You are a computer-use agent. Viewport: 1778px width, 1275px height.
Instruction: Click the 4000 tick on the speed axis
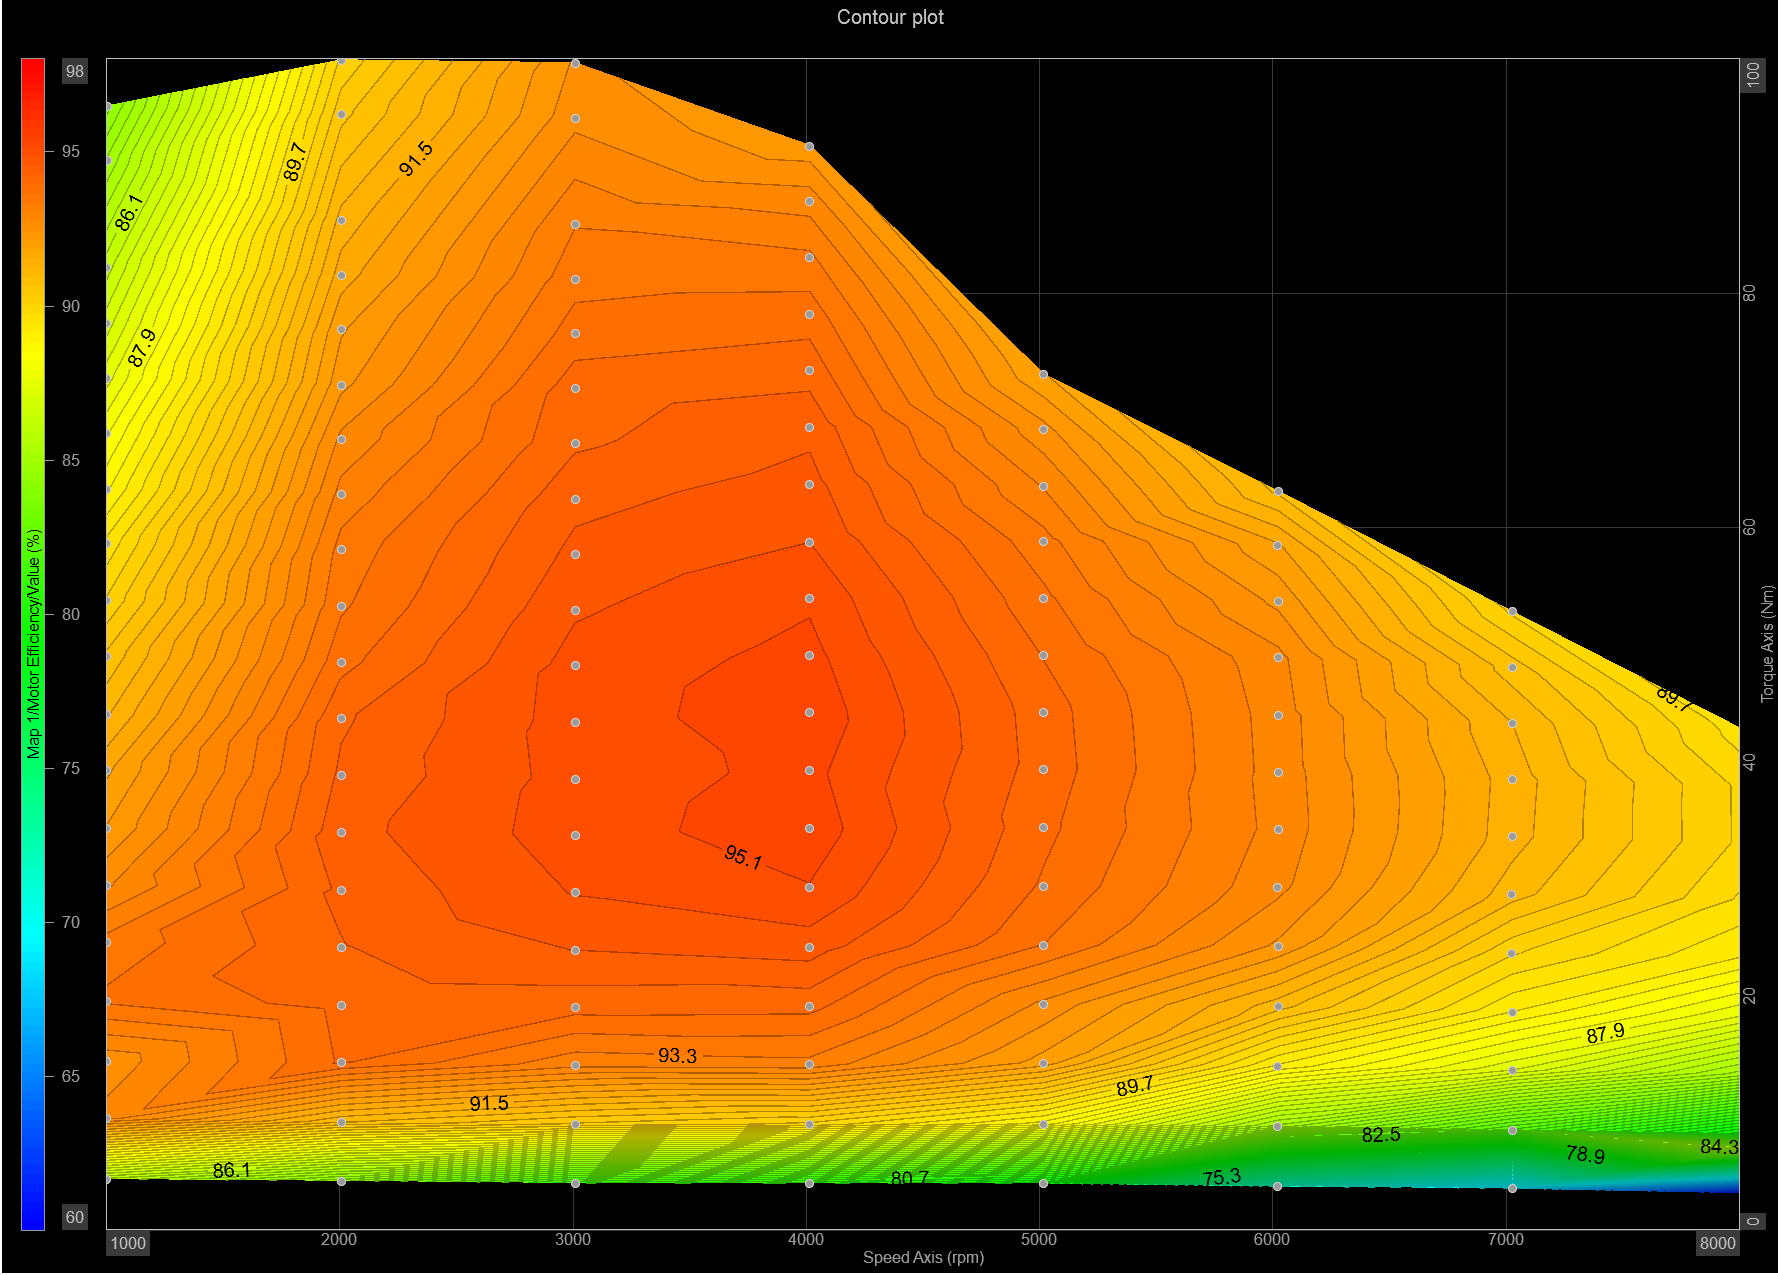point(806,1240)
